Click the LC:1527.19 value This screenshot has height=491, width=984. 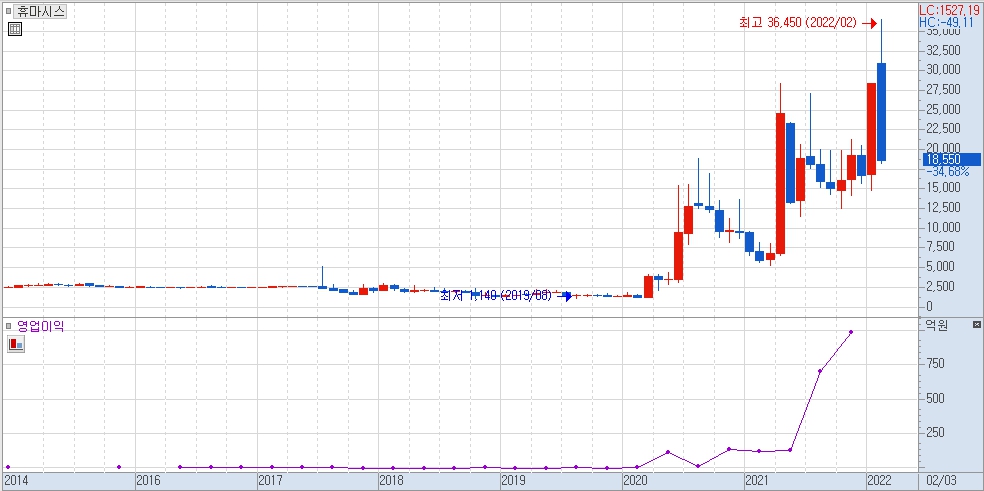tap(949, 11)
